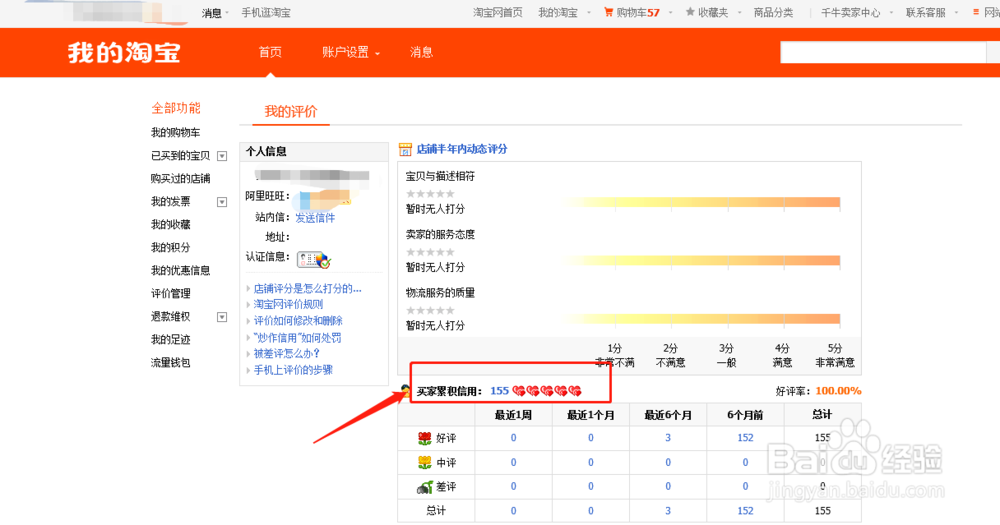Open 评价如何修改和删除 link
Screen dimensions: 1000x525
pos(298,320)
